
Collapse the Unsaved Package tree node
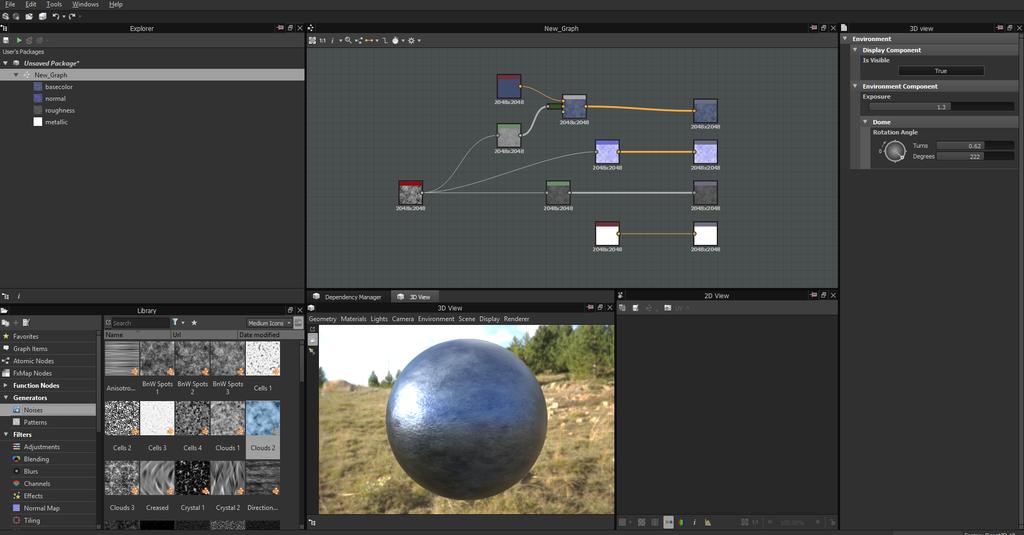[6, 63]
